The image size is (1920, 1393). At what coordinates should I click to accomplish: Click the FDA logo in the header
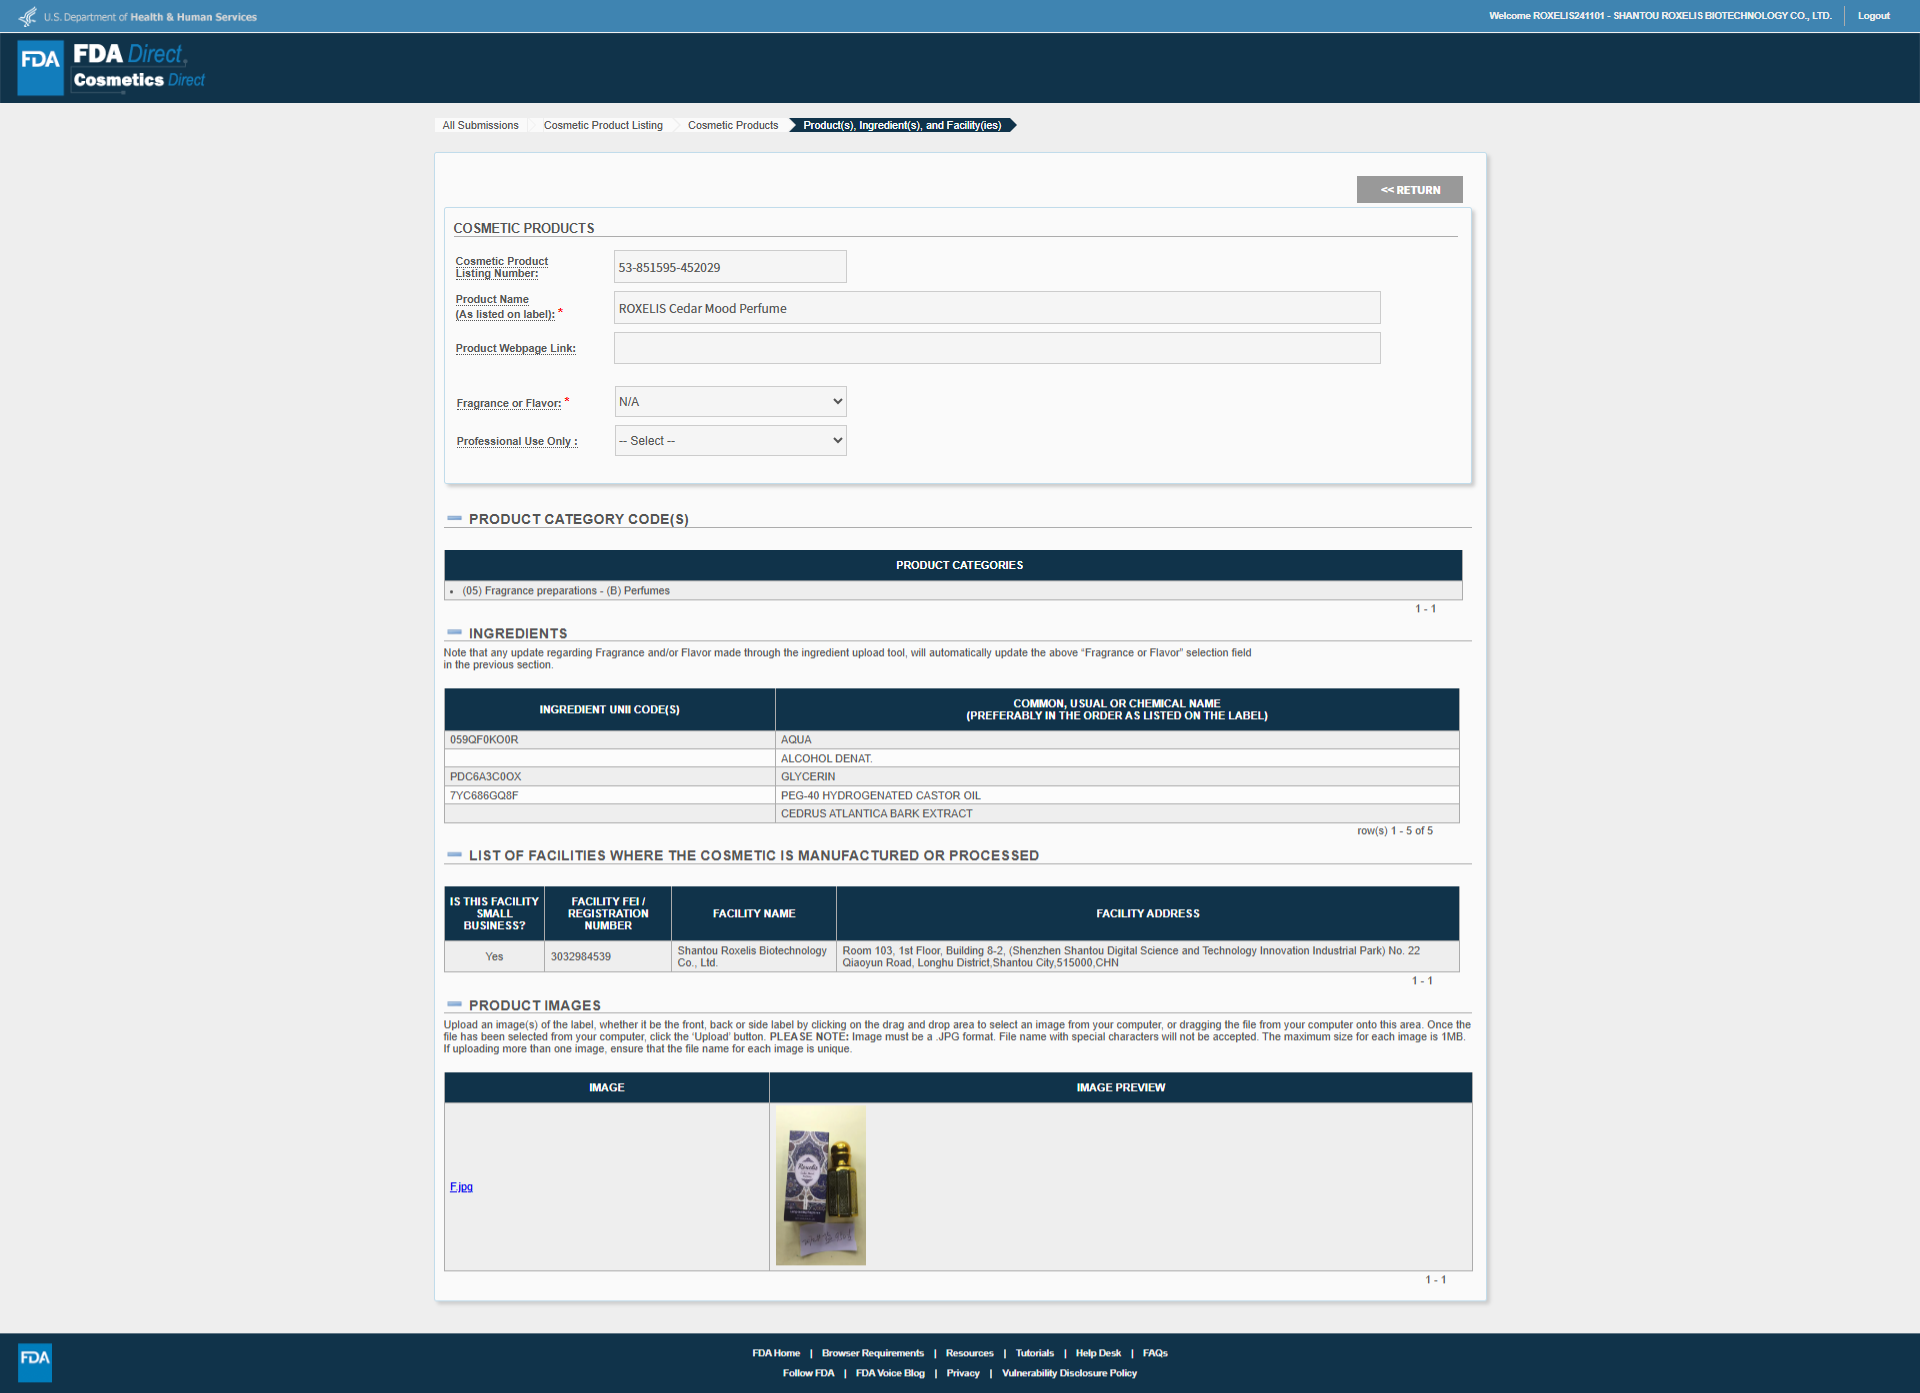[41, 68]
